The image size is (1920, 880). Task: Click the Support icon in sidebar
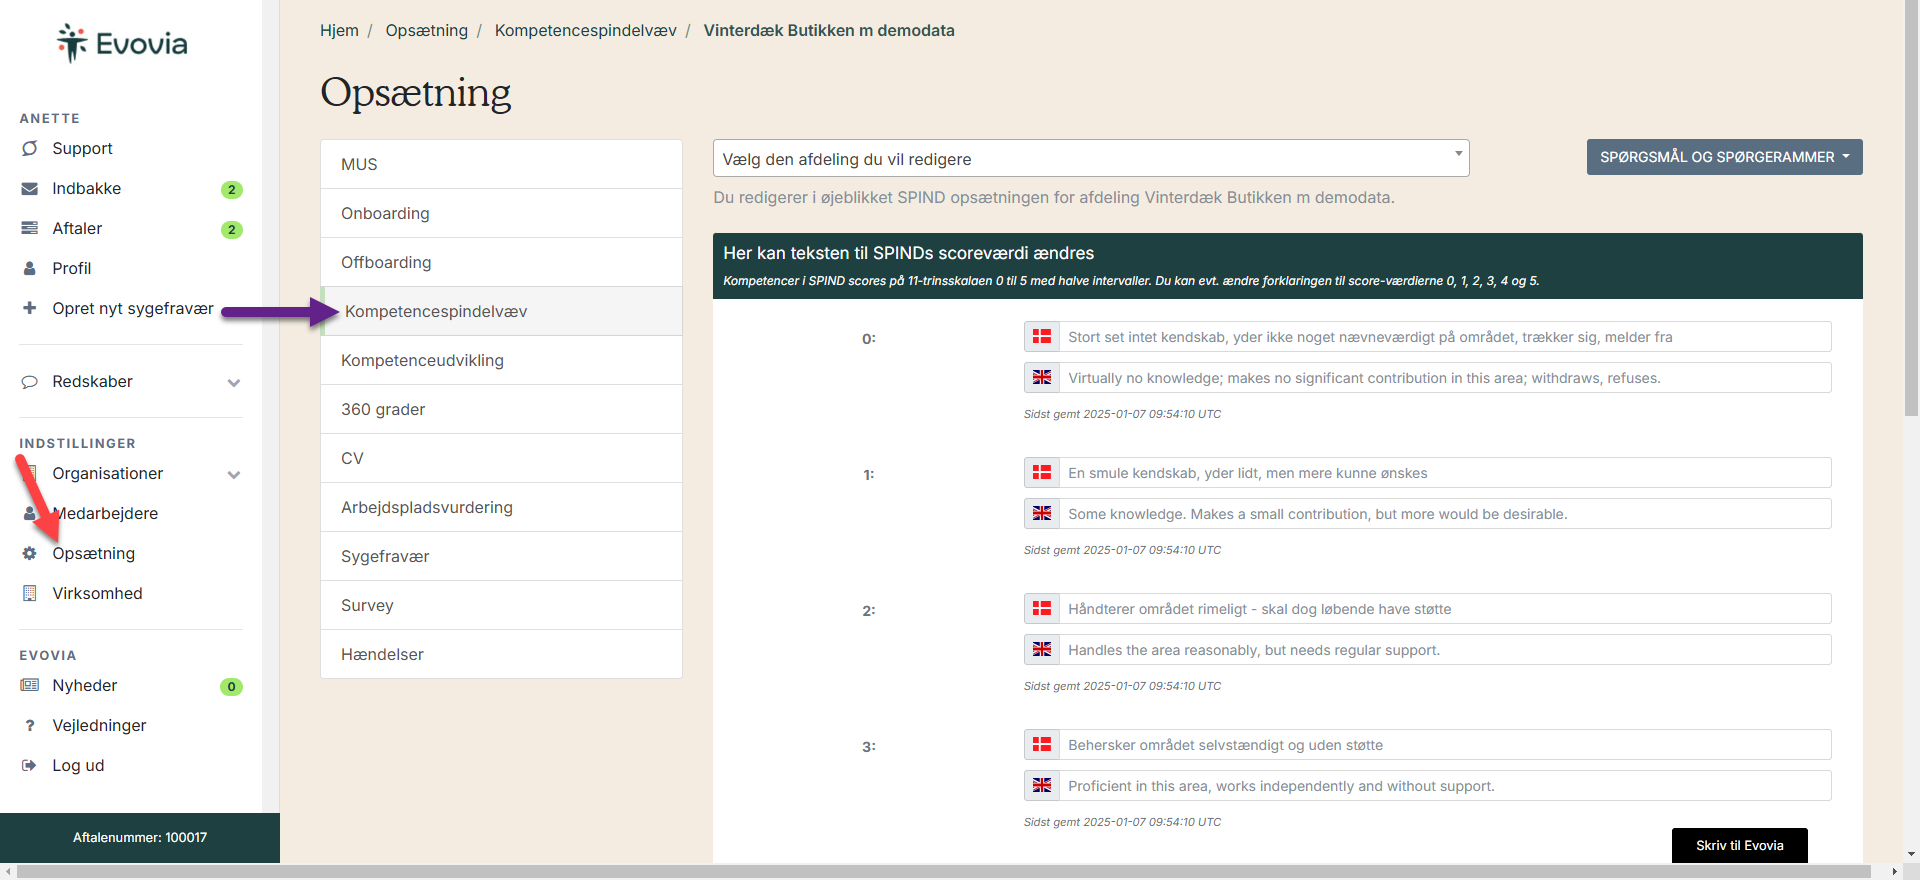30,148
